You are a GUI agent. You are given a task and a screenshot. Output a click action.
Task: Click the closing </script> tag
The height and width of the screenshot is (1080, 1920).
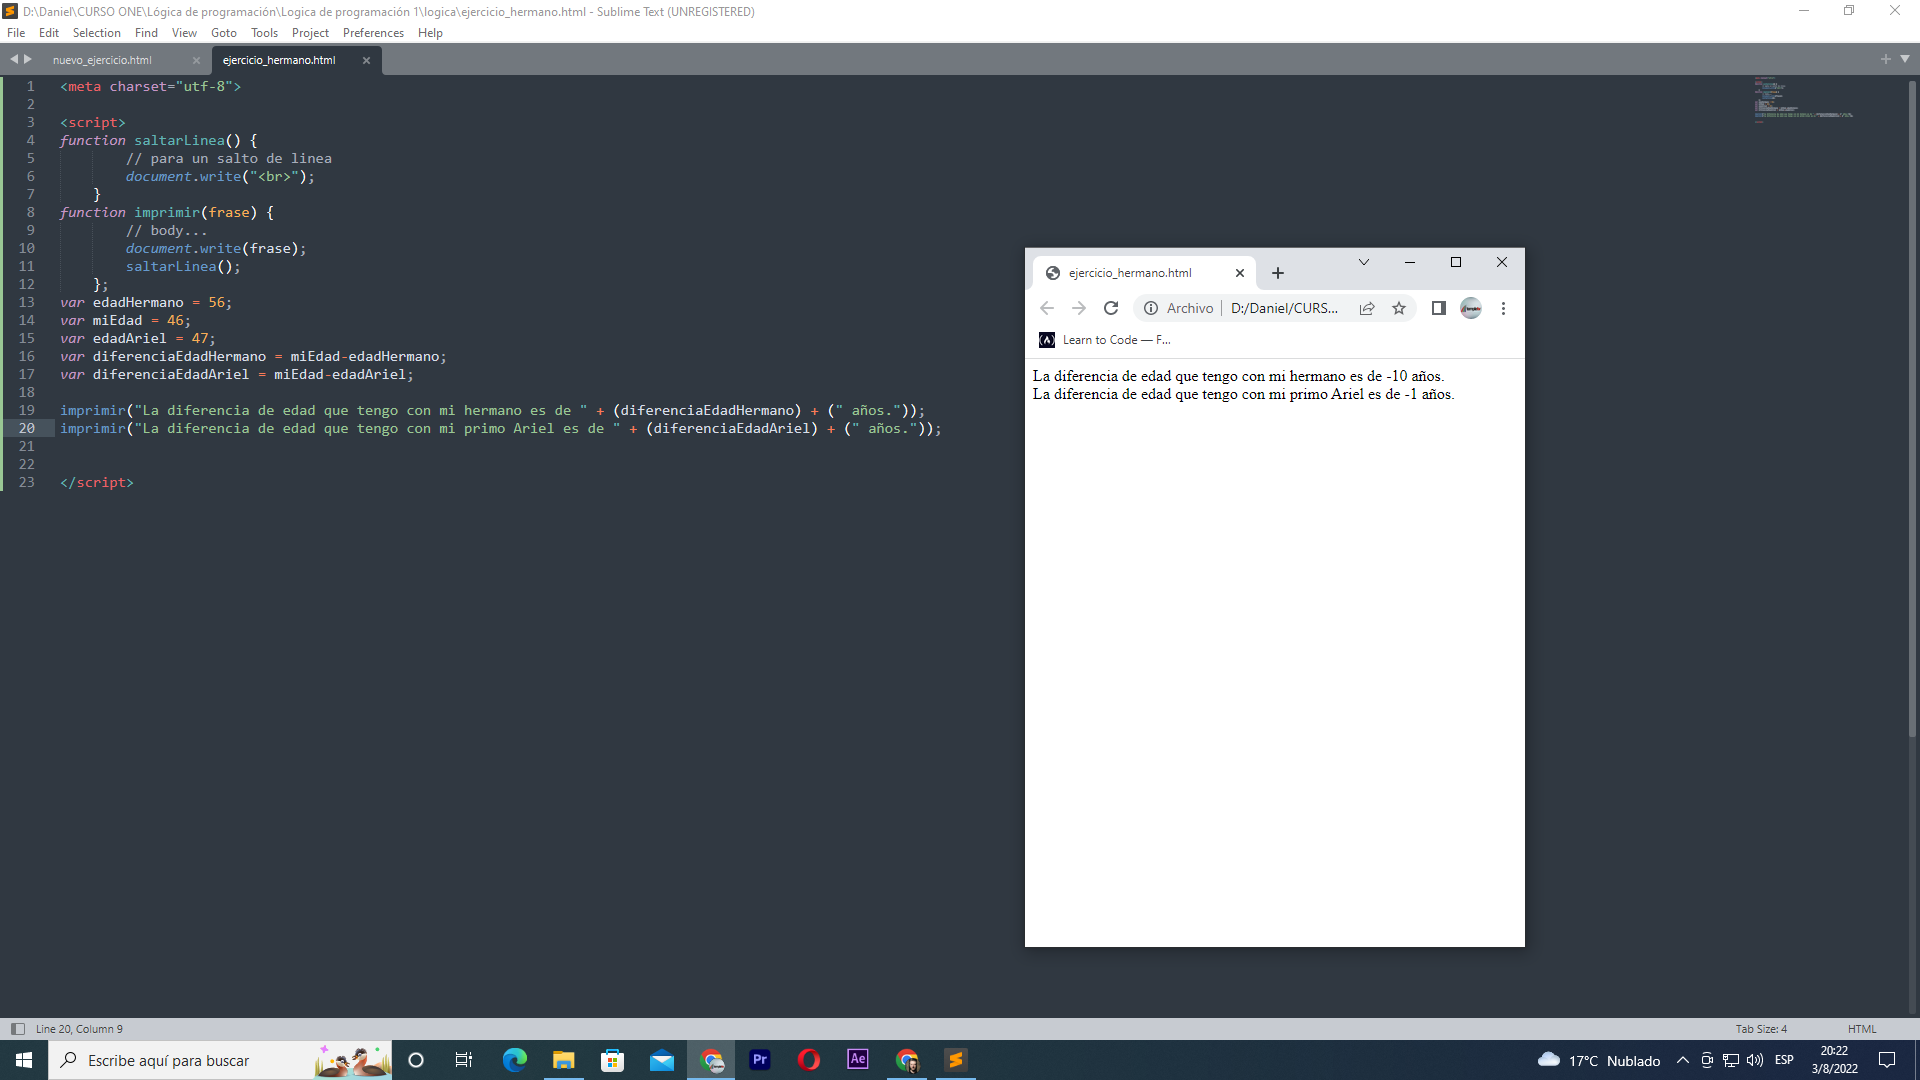pos(97,482)
